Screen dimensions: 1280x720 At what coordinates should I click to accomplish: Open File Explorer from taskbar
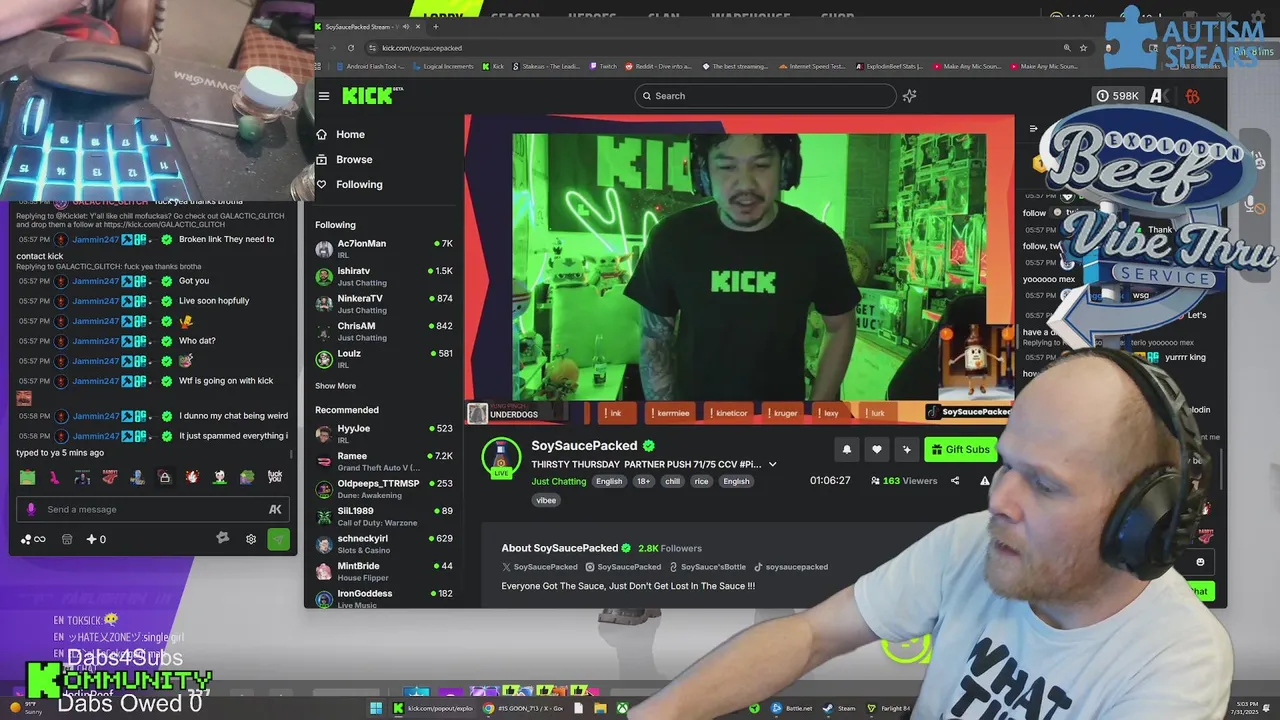tap(600, 708)
